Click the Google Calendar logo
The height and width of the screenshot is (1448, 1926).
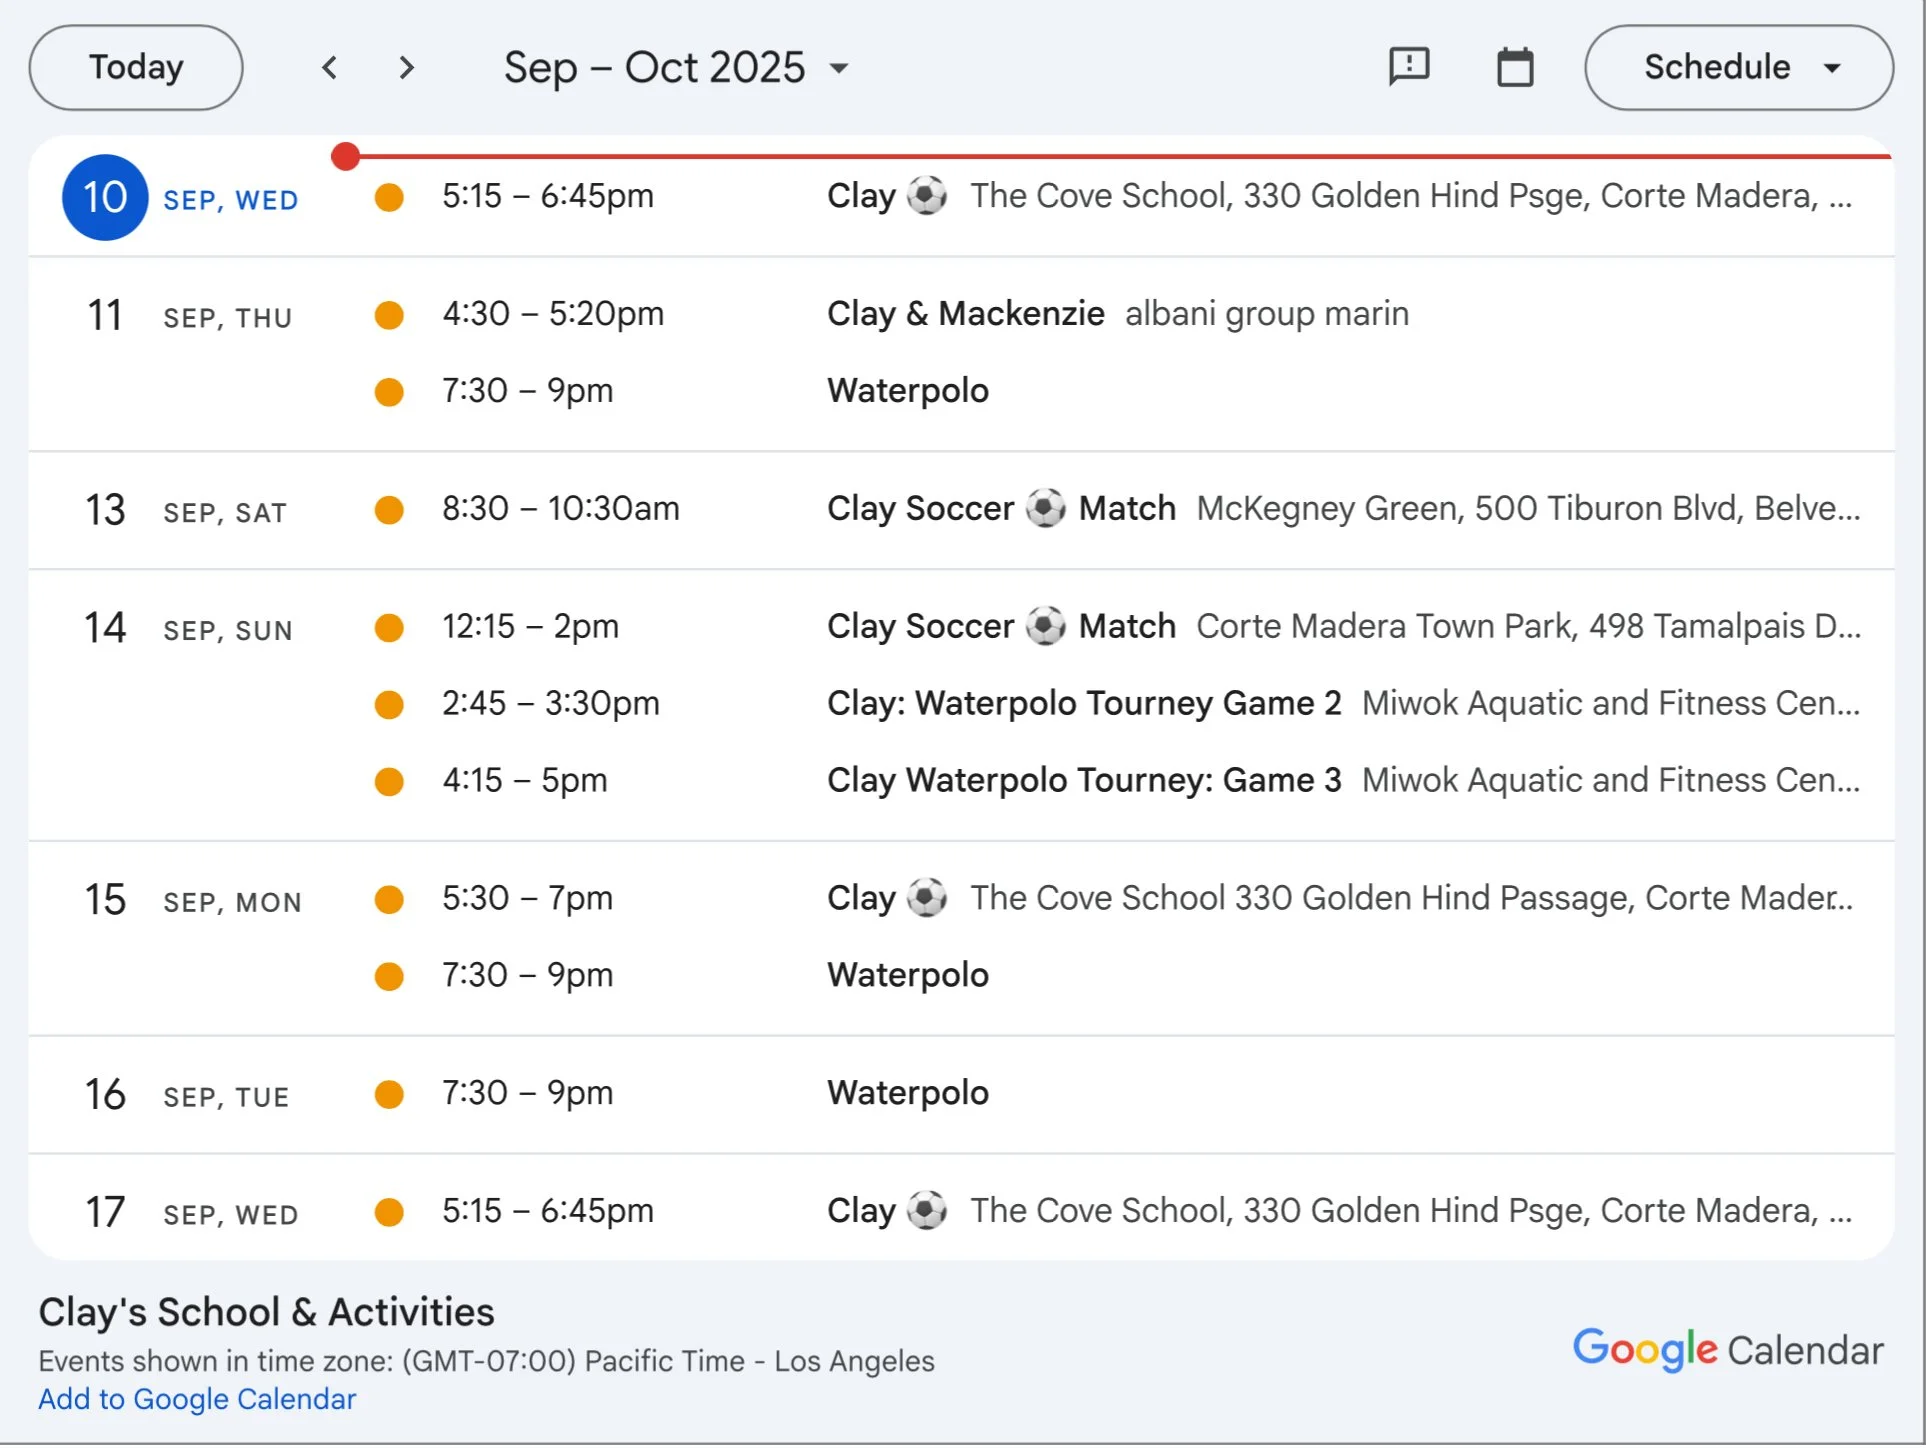1727,1350
